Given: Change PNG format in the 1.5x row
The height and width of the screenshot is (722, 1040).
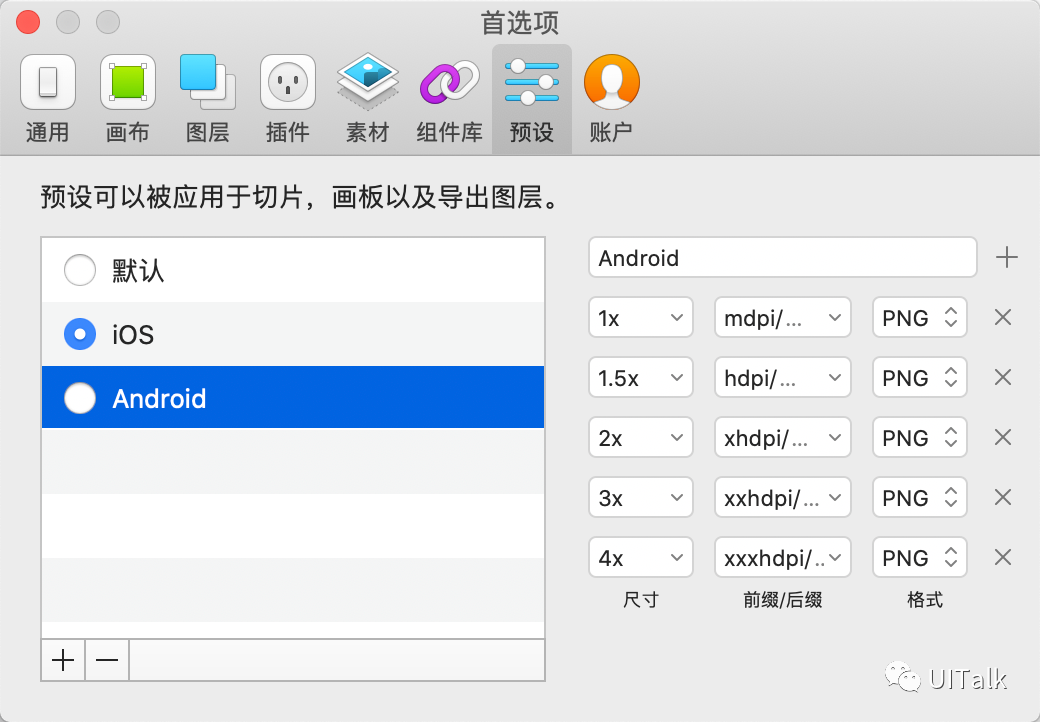Looking at the screenshot, I should click(x=920, y=377).
